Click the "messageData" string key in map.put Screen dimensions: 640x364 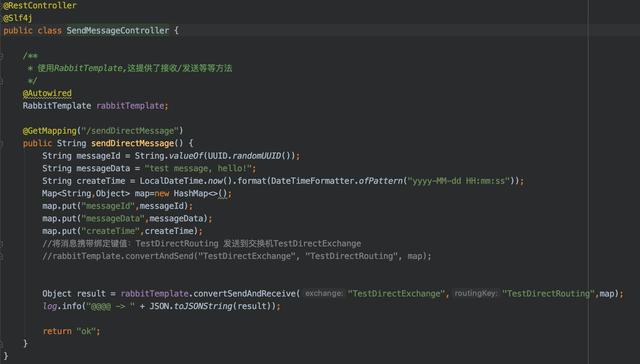[113, 219]
